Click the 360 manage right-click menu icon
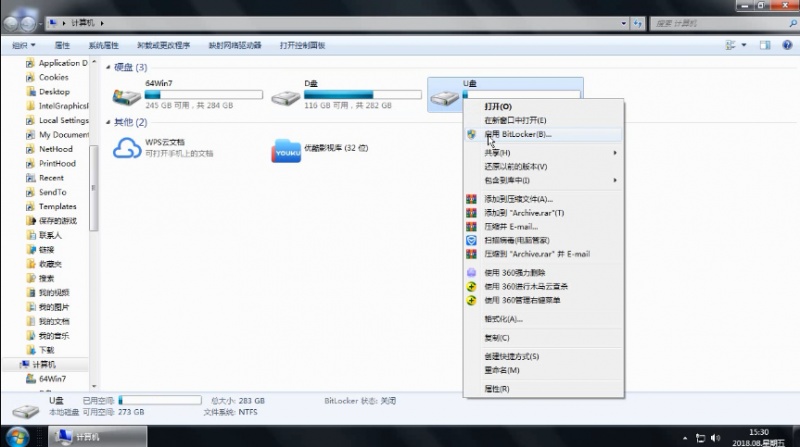This screenshot has width=800, height=447. pos(471,300)
